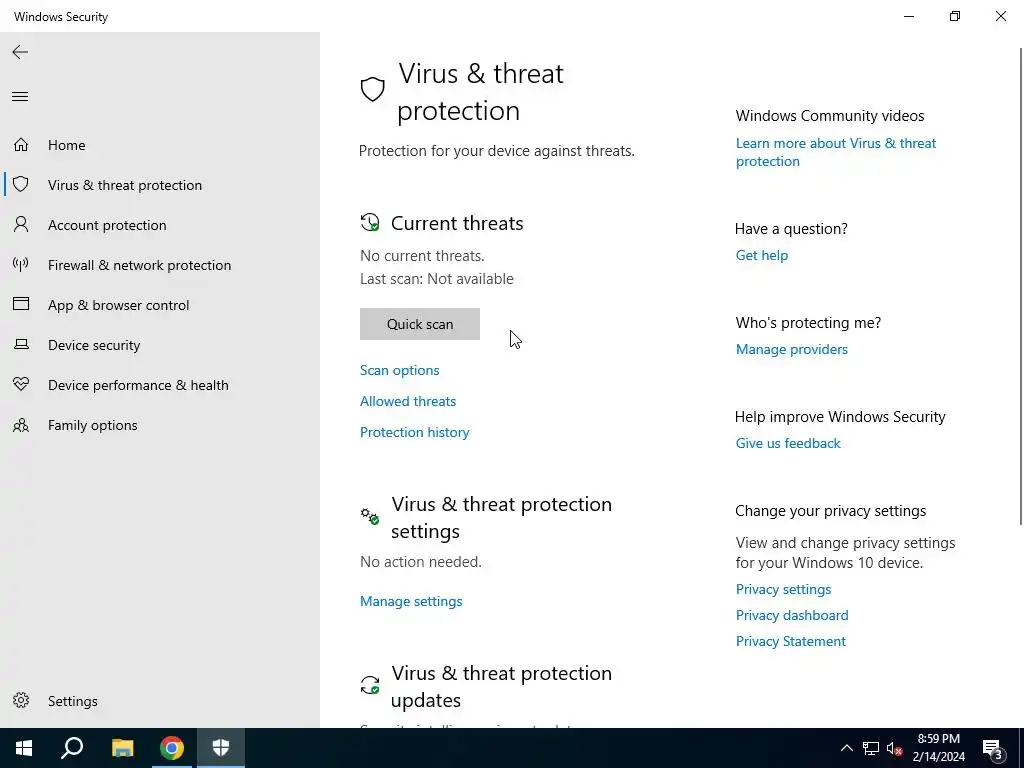
Task: Click the App & browser control window icon
Action: (x=21, y=304)
